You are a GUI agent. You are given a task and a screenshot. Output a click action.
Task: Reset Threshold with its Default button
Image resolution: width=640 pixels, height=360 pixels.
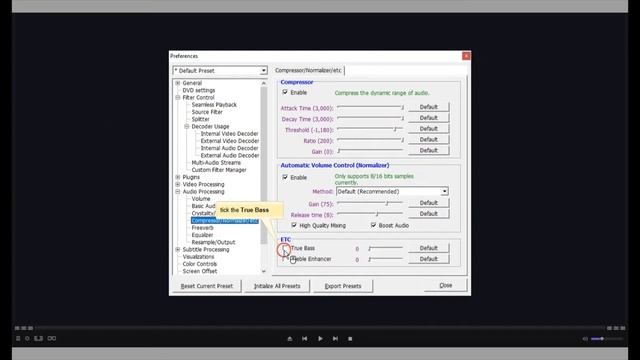[x=429, y=129]
